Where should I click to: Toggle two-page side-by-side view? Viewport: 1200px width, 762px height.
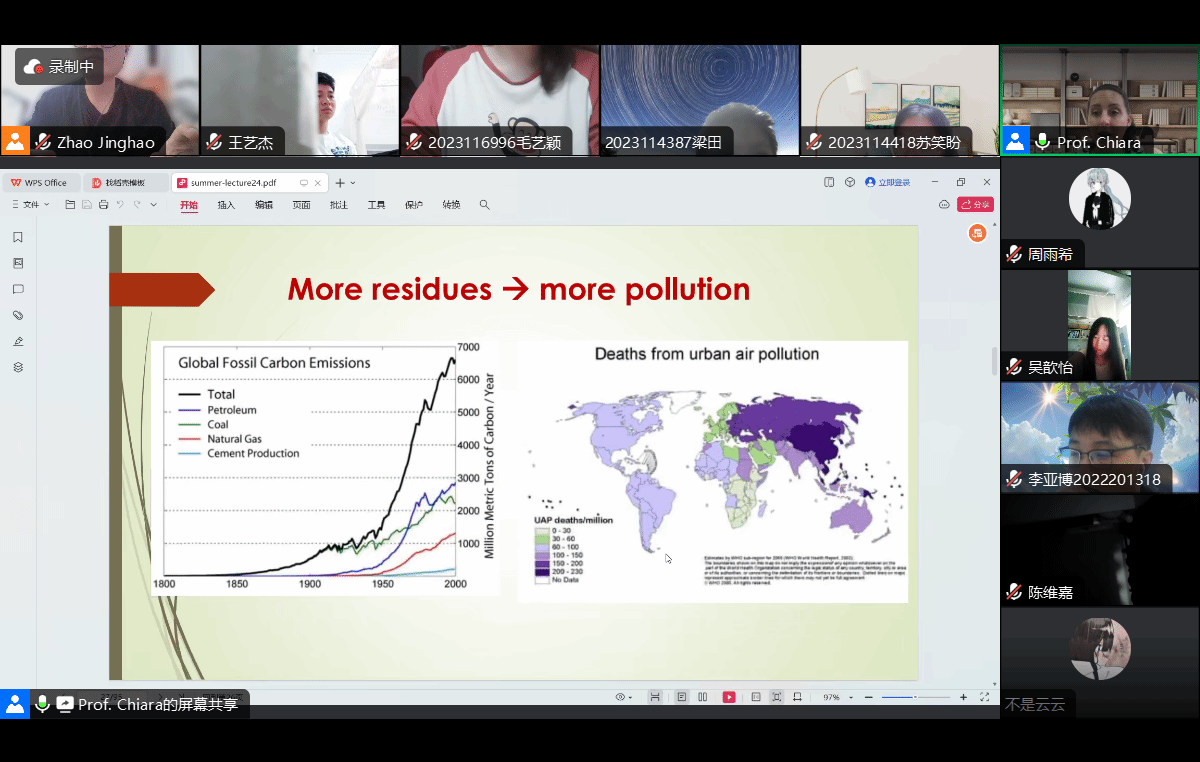click(703, 697)
